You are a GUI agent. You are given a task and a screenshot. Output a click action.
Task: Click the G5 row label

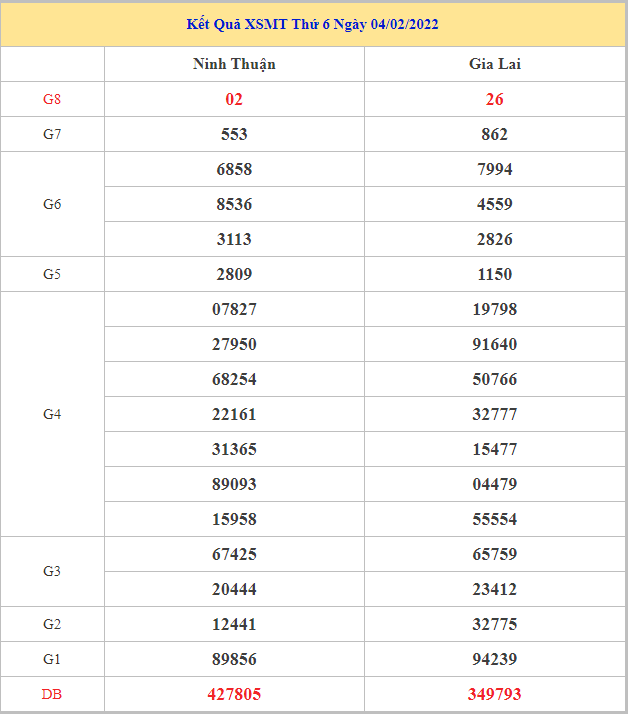(52, 274)
